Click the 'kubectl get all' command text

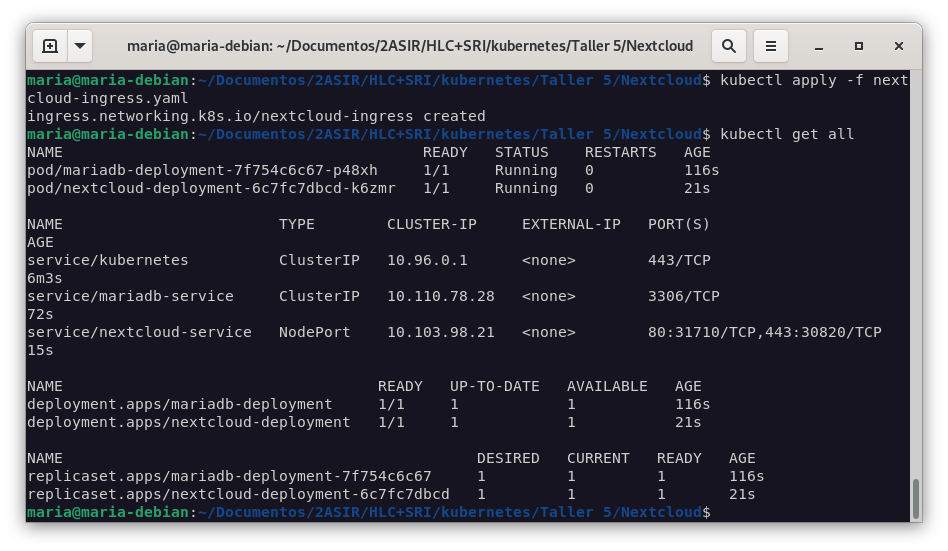coord(787,135)
